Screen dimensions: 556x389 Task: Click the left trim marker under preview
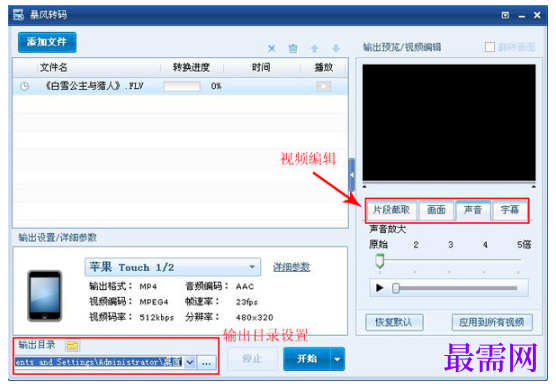(365, 187)
